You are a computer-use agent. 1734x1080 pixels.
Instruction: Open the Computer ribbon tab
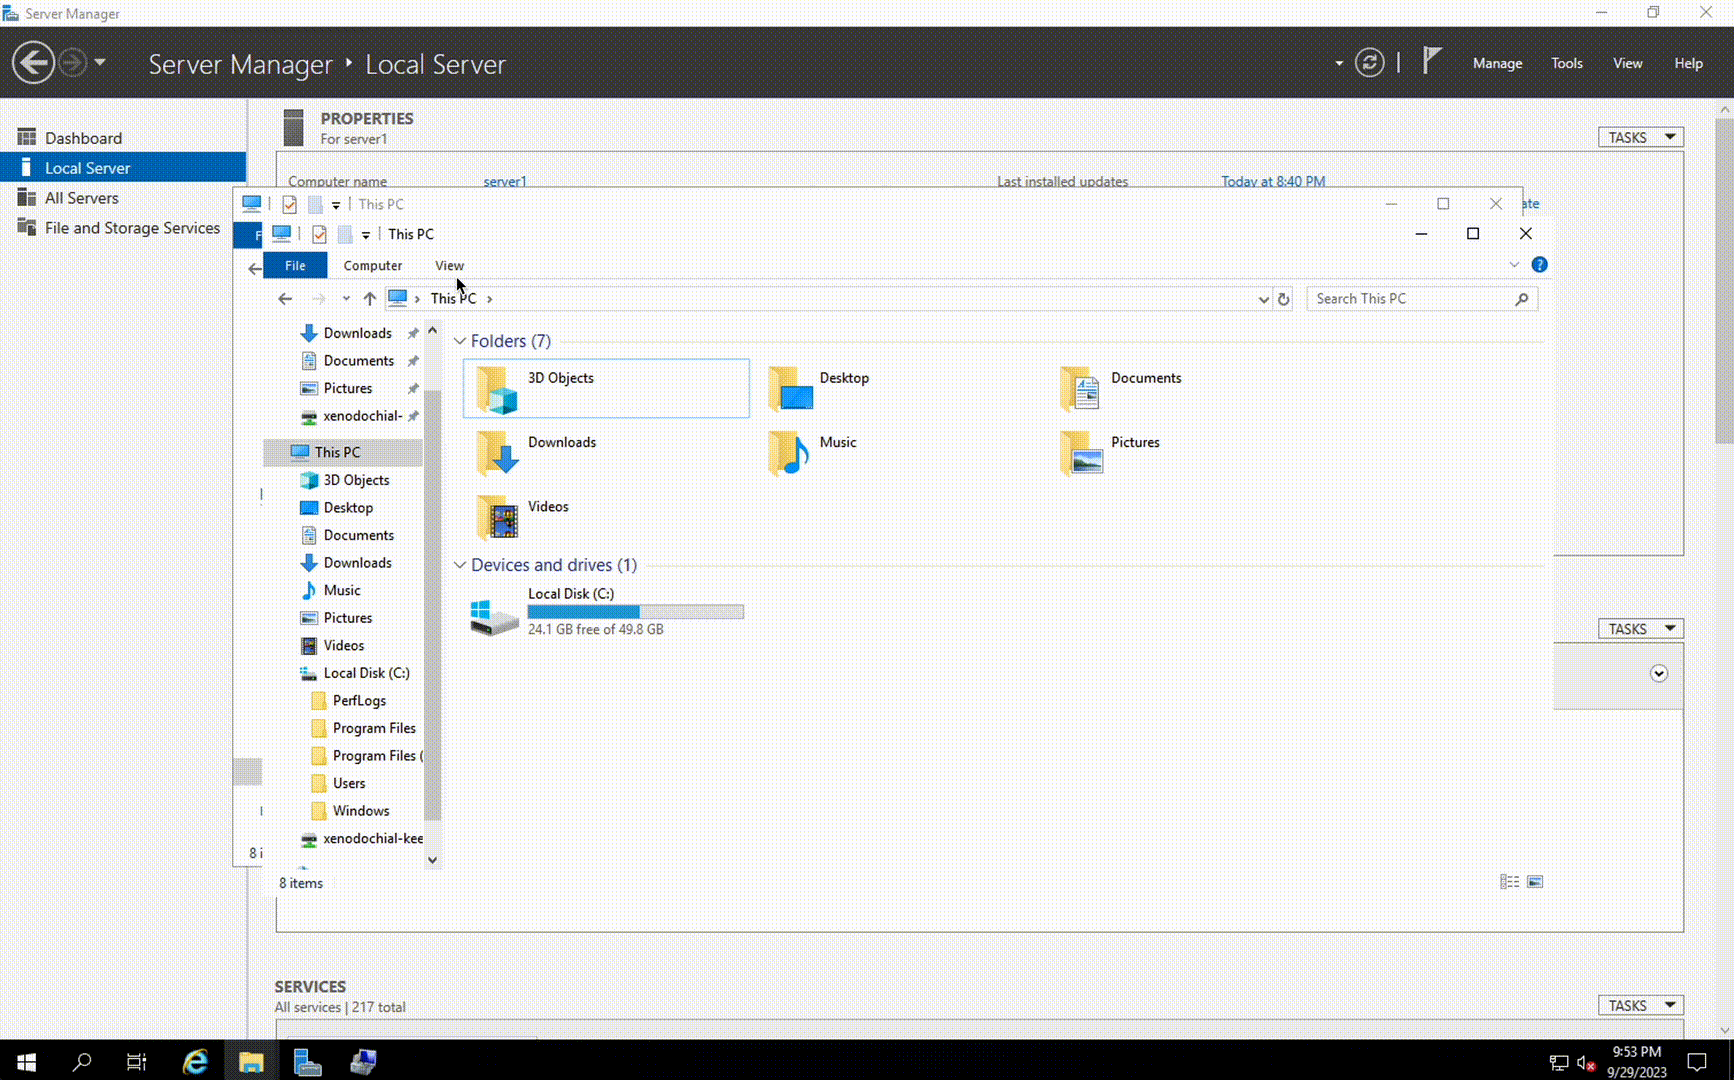[372, 266]
